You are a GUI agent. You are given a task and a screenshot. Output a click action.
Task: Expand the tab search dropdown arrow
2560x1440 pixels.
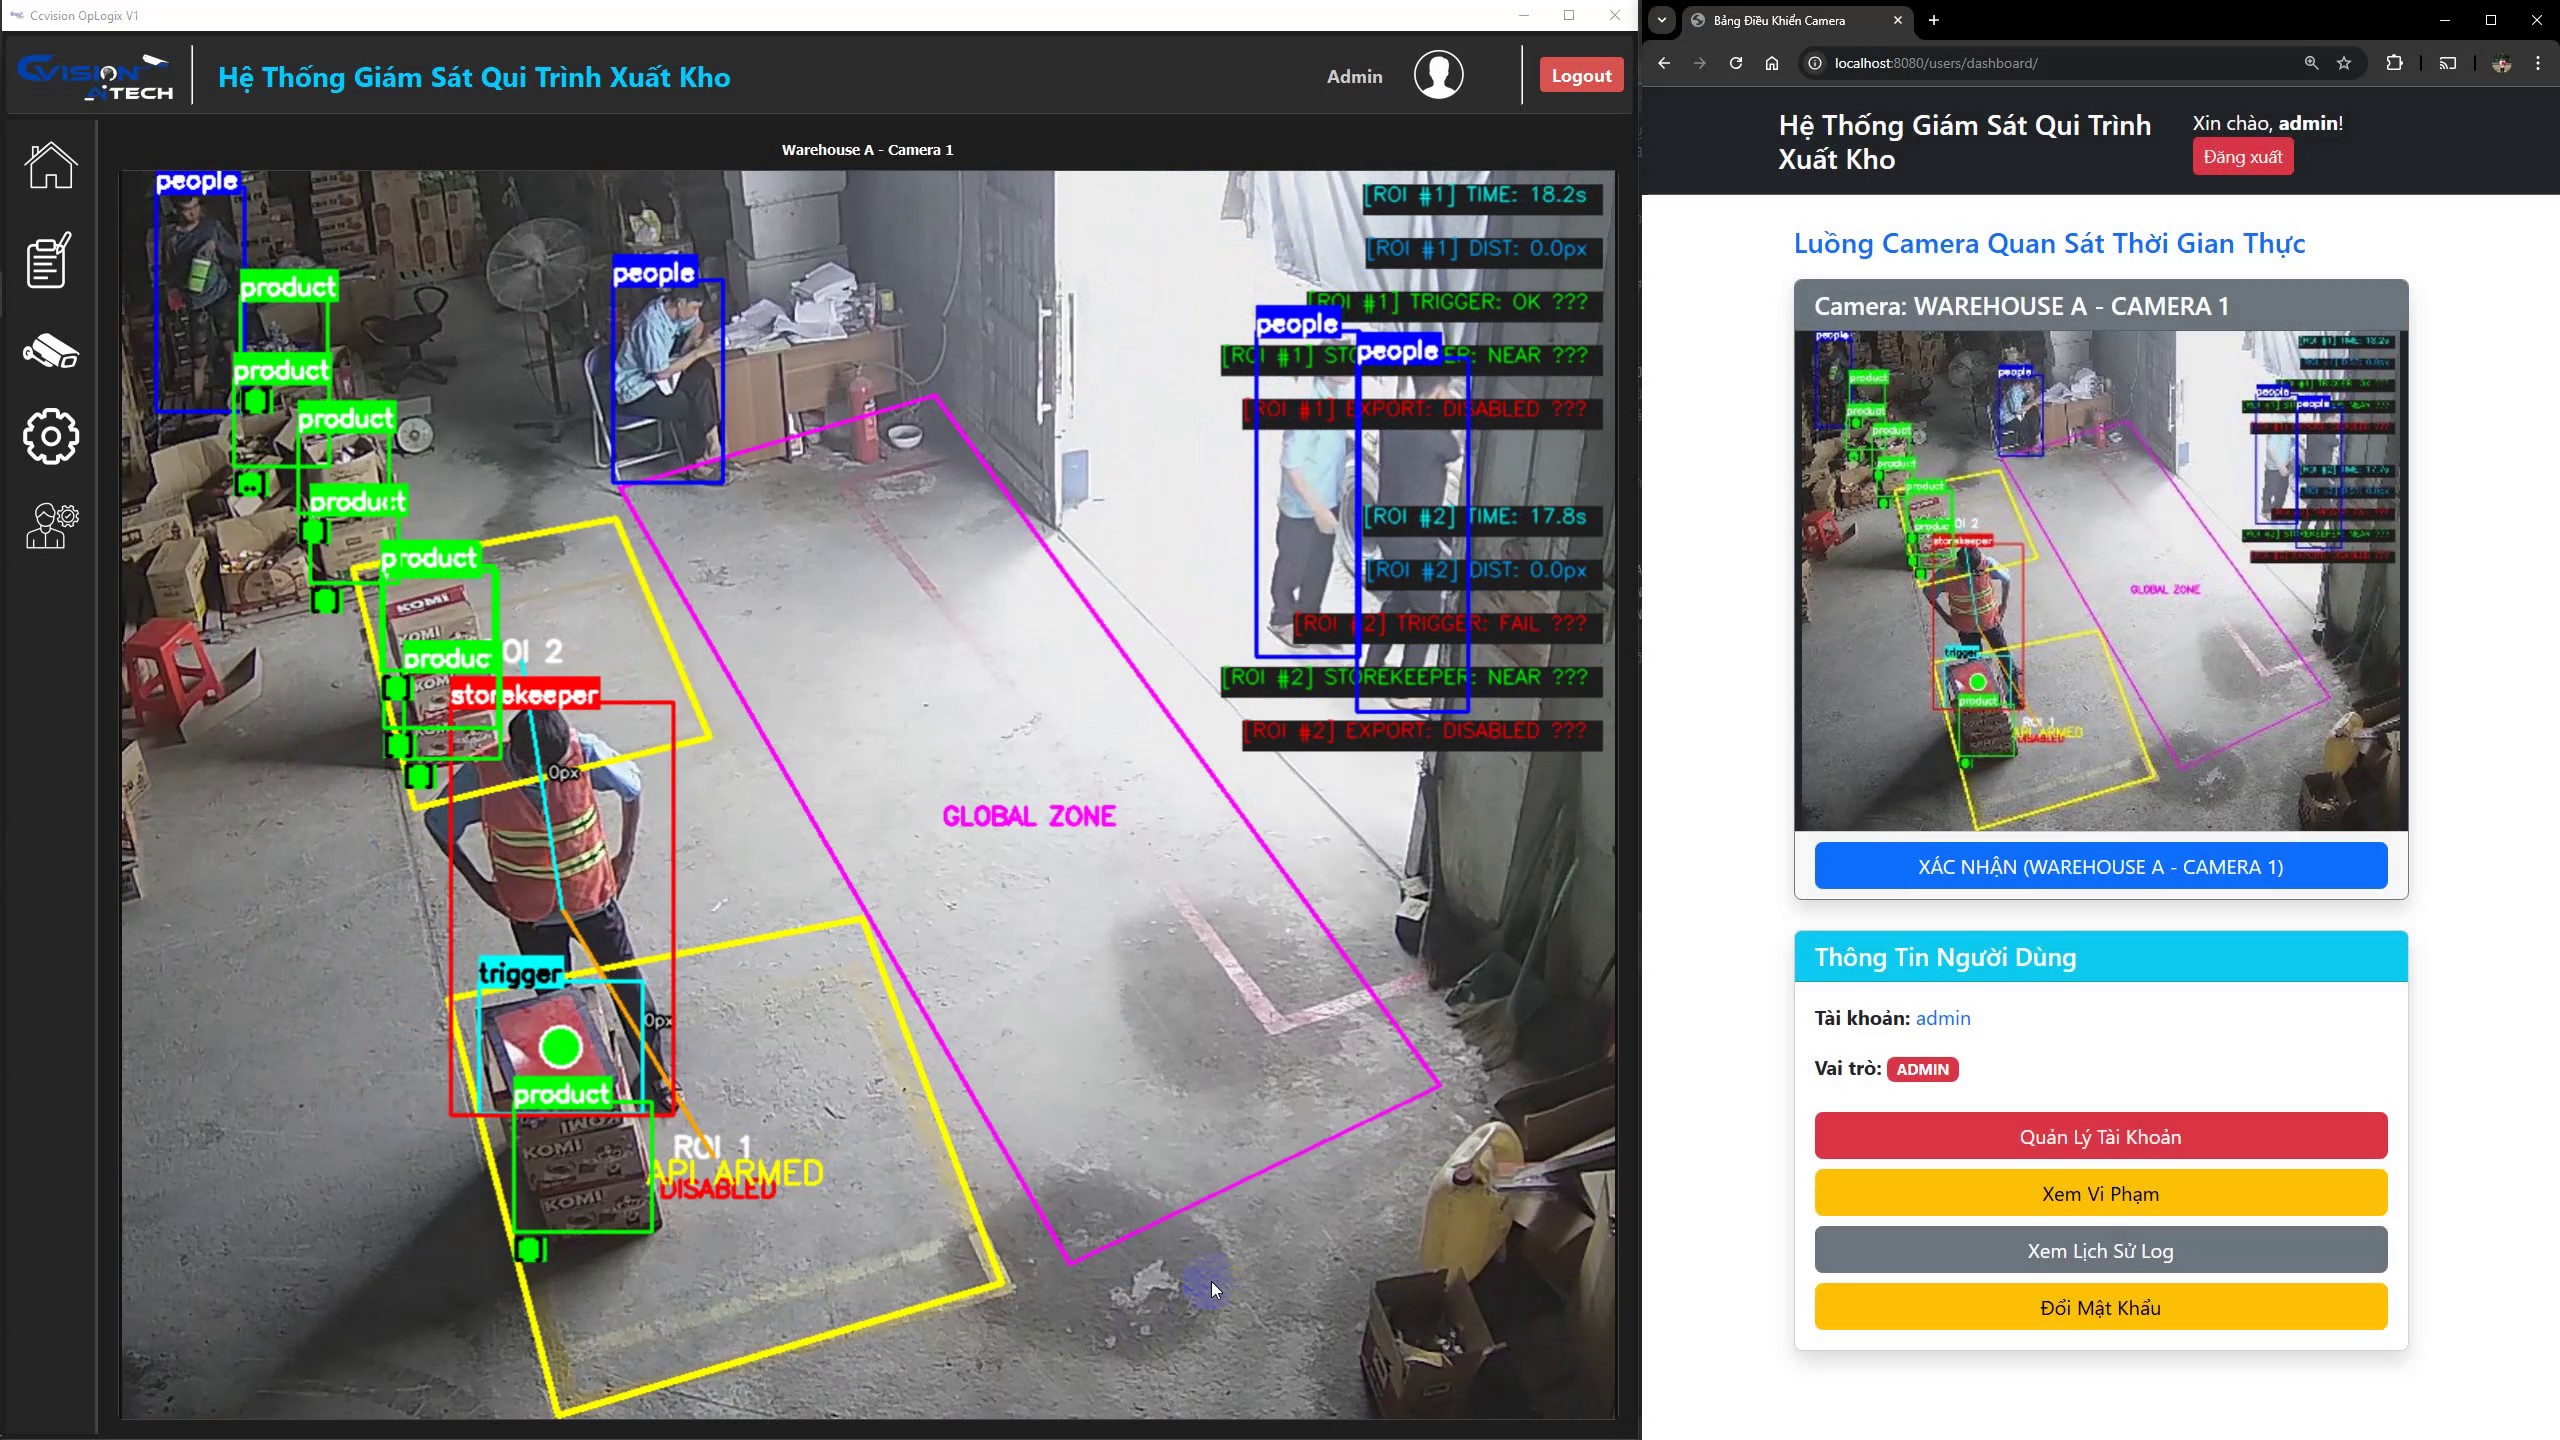point(1662,20)
